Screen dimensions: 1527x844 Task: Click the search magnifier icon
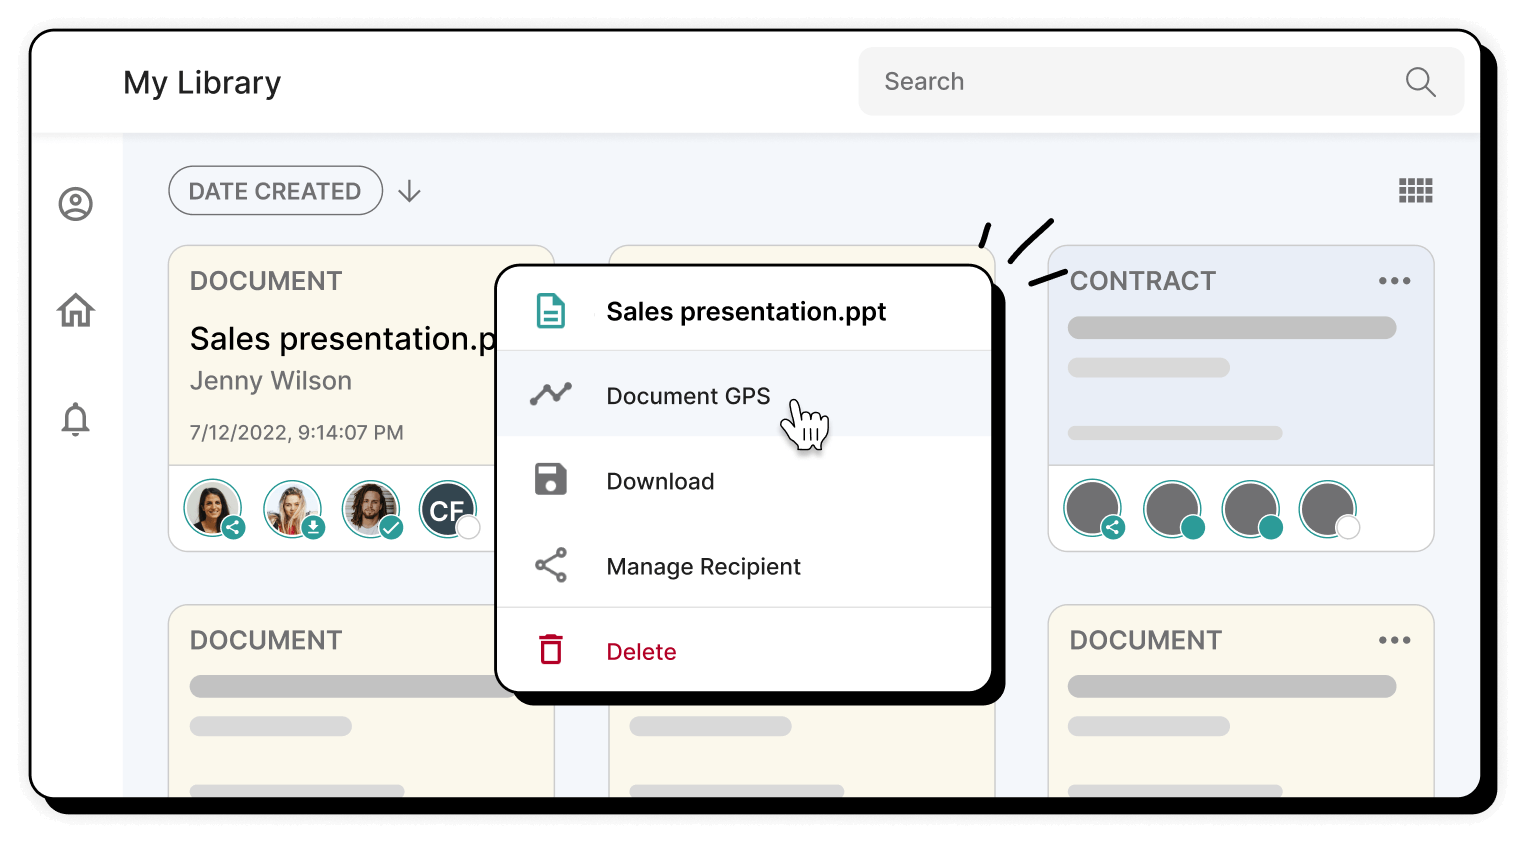tap(1420, 81)
